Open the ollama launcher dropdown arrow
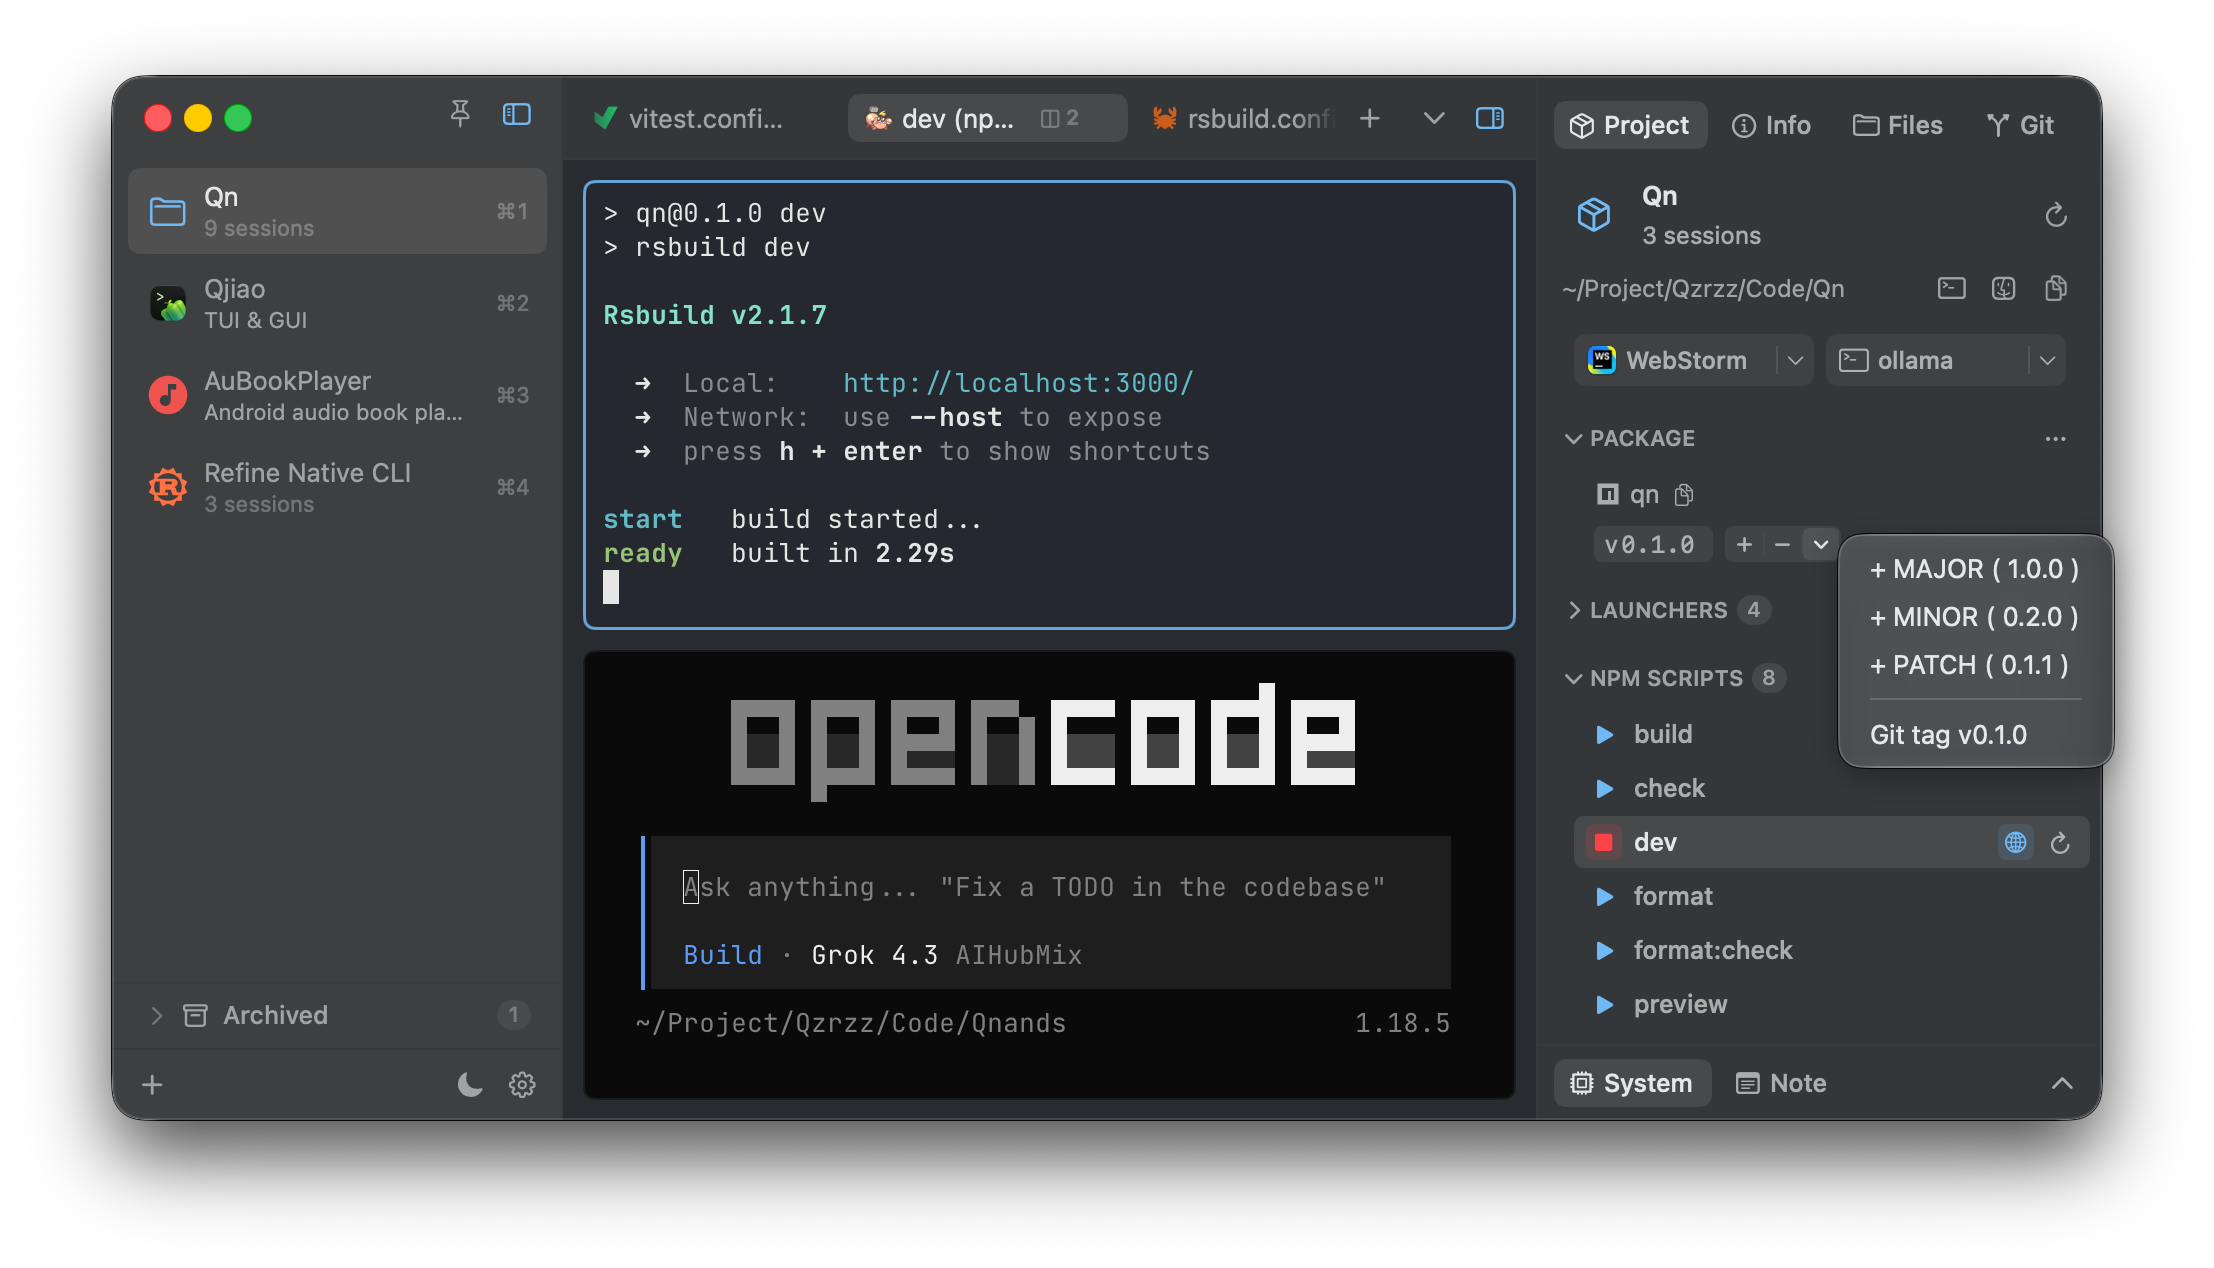 (2047, 360)
